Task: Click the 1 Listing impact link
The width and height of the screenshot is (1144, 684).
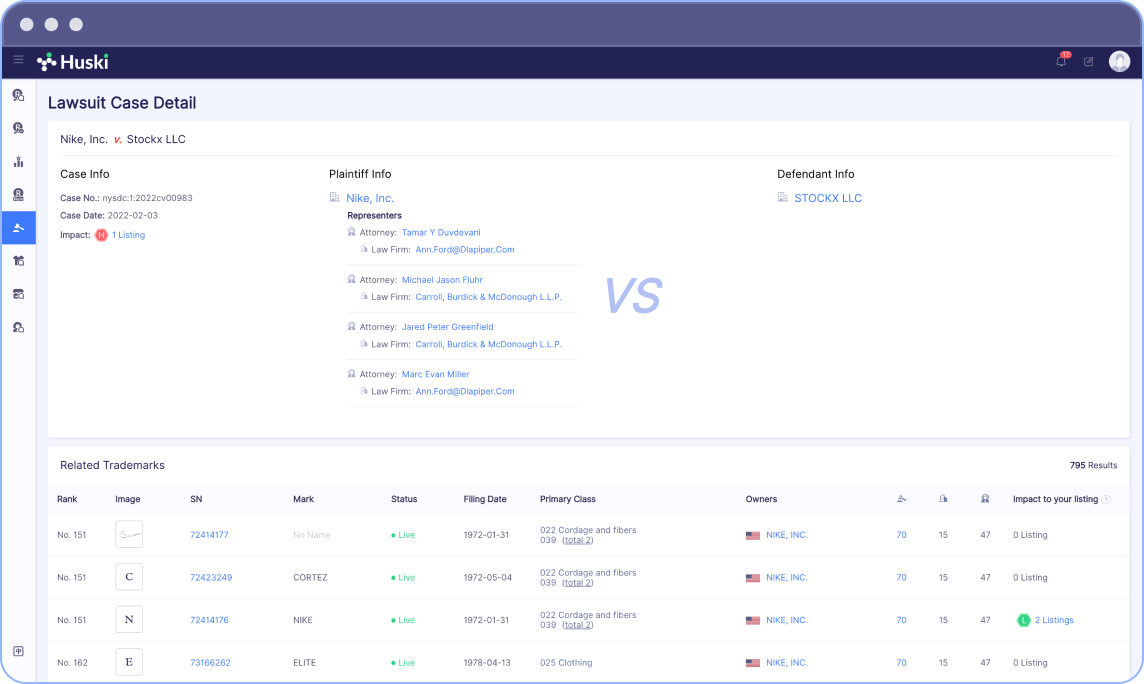Action: (128, 235)
